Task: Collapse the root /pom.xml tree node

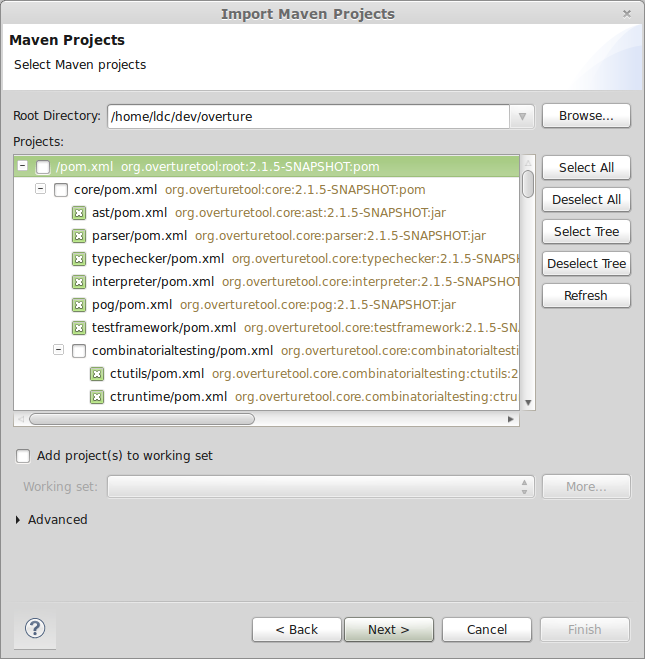Action: click(23, 167)
